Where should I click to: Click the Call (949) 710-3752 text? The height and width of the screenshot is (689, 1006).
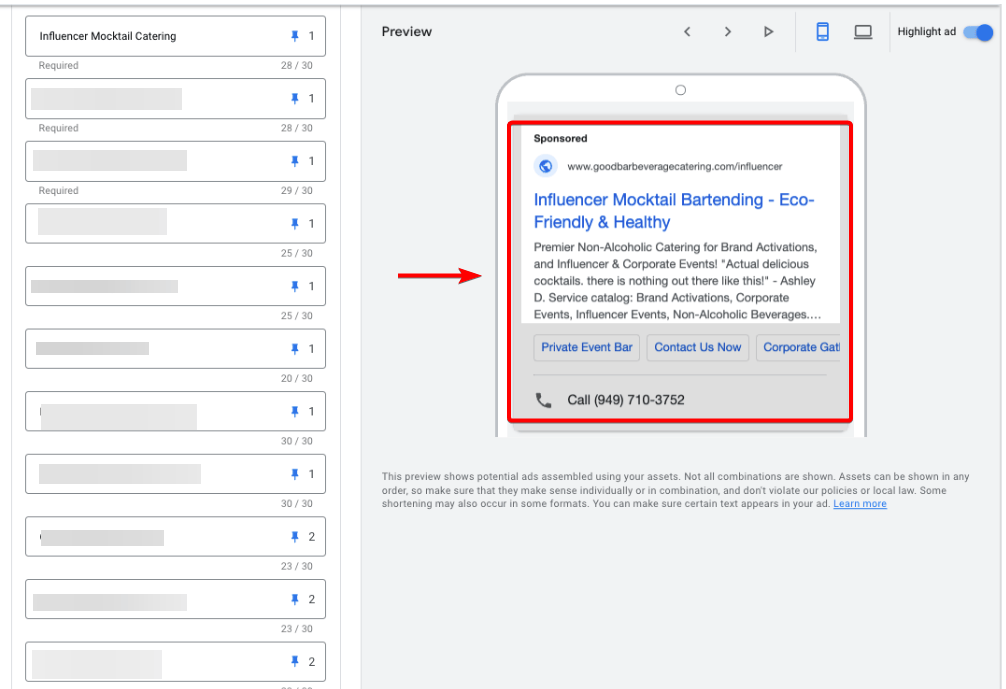(x=626, y=400)
